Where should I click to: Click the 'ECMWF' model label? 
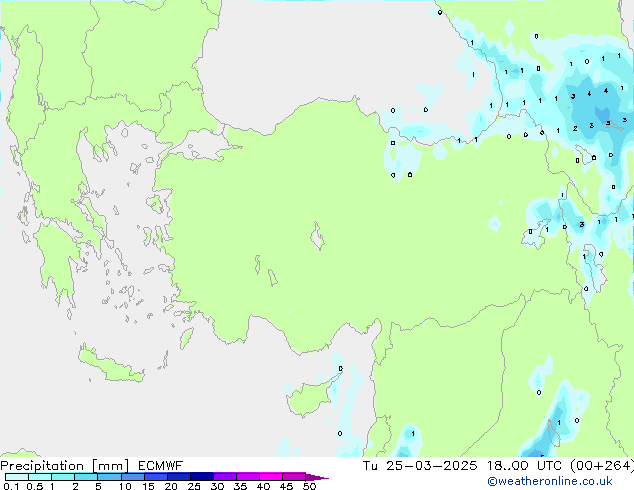tap(161, 466)
